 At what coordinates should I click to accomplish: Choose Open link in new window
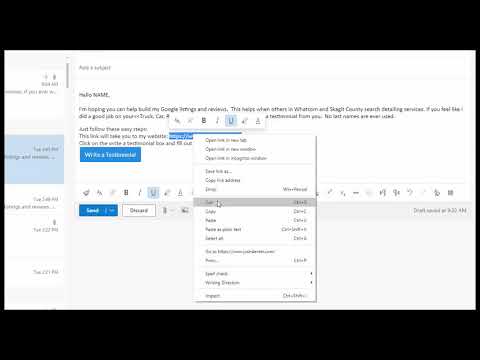255,149
